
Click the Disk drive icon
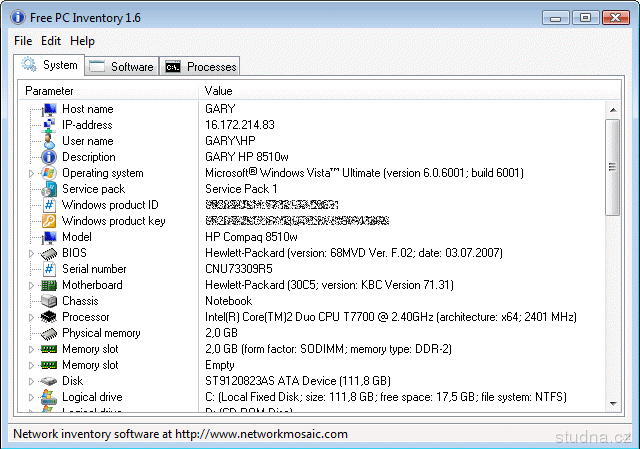[x=49, y=381]
